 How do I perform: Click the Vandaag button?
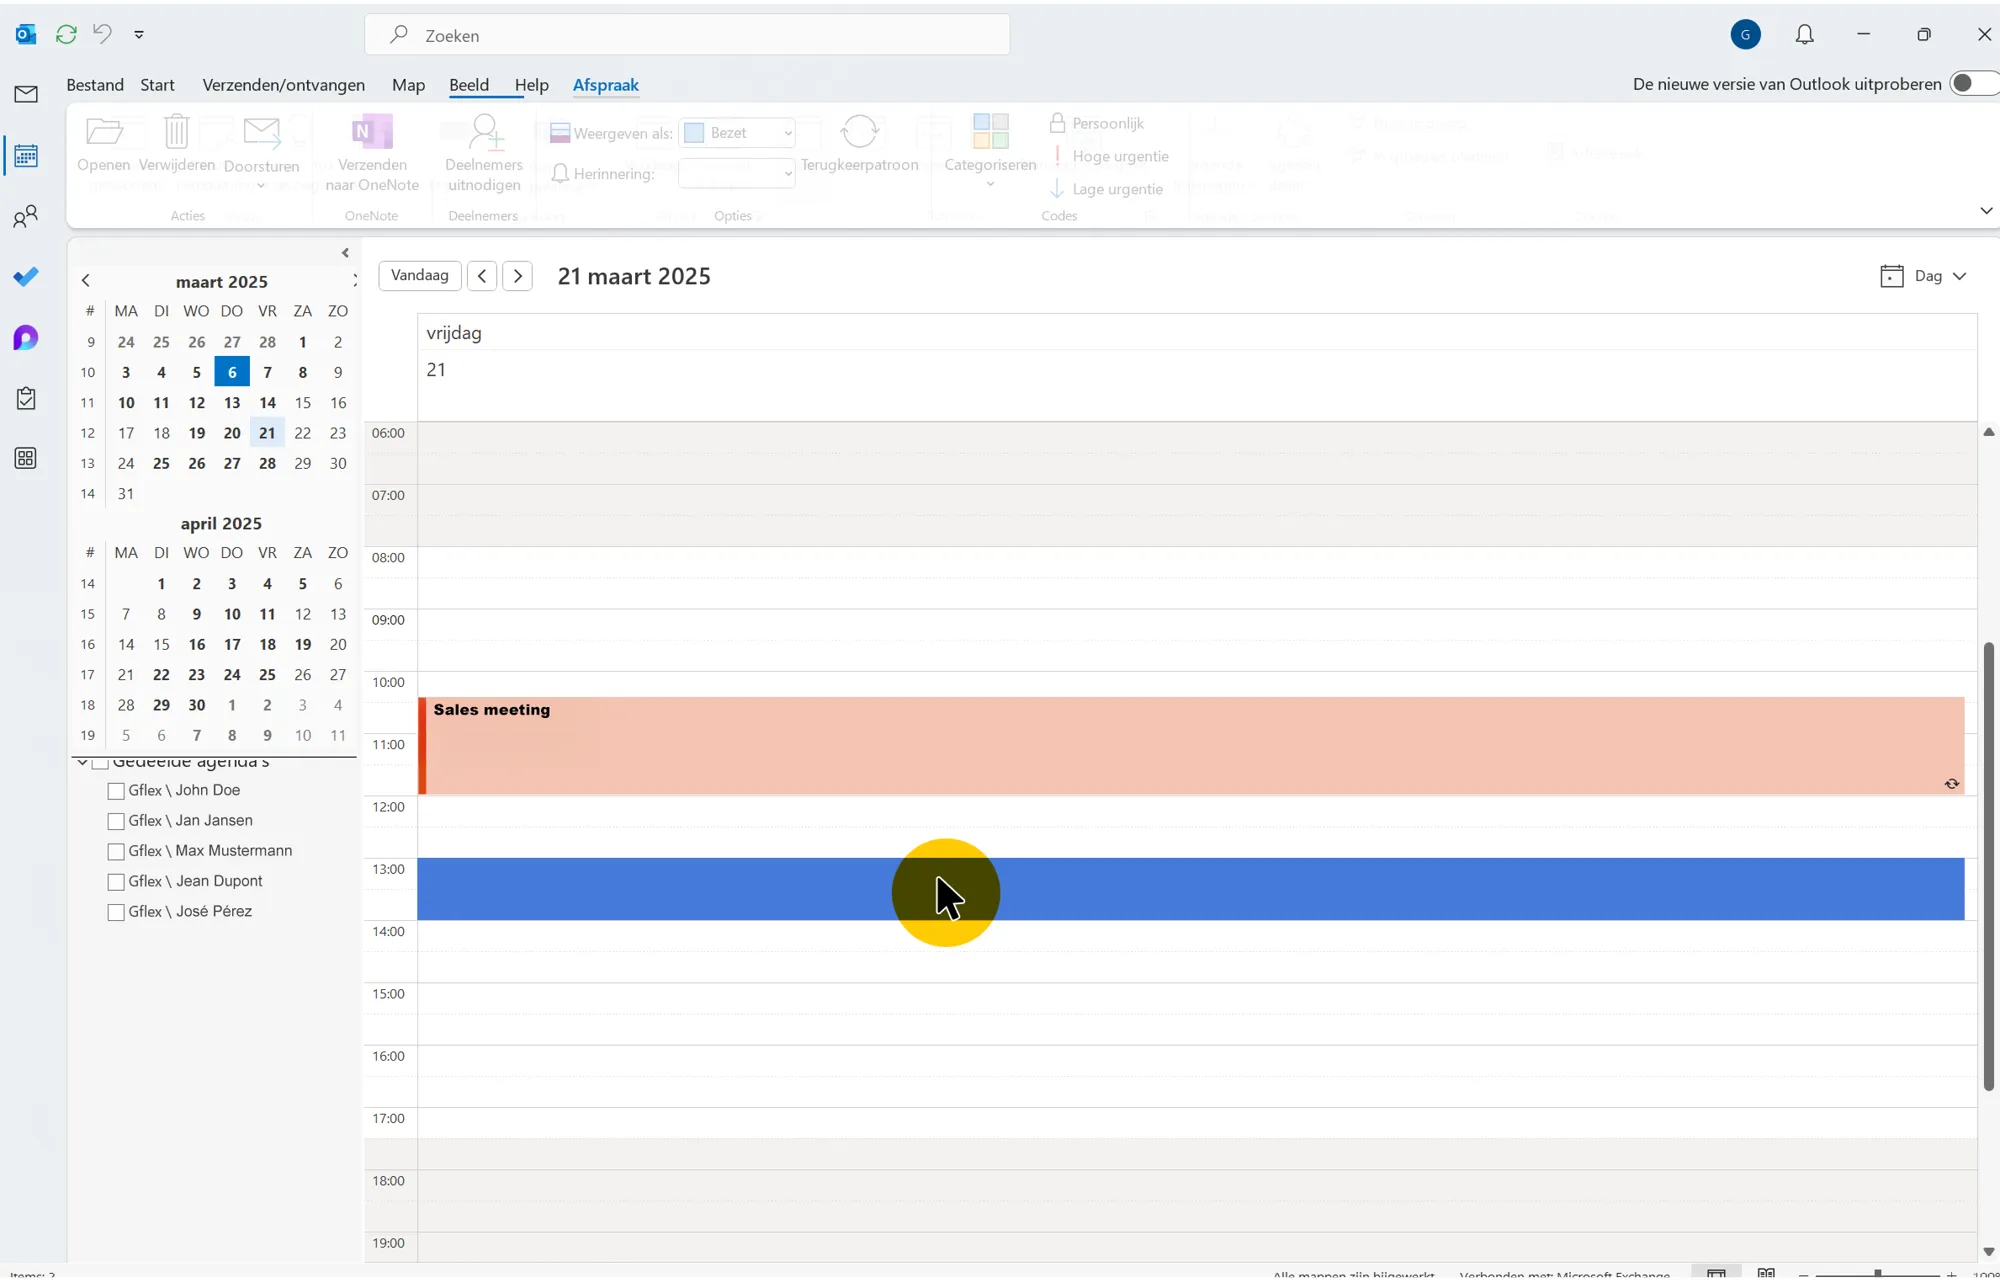click(419, 276)
